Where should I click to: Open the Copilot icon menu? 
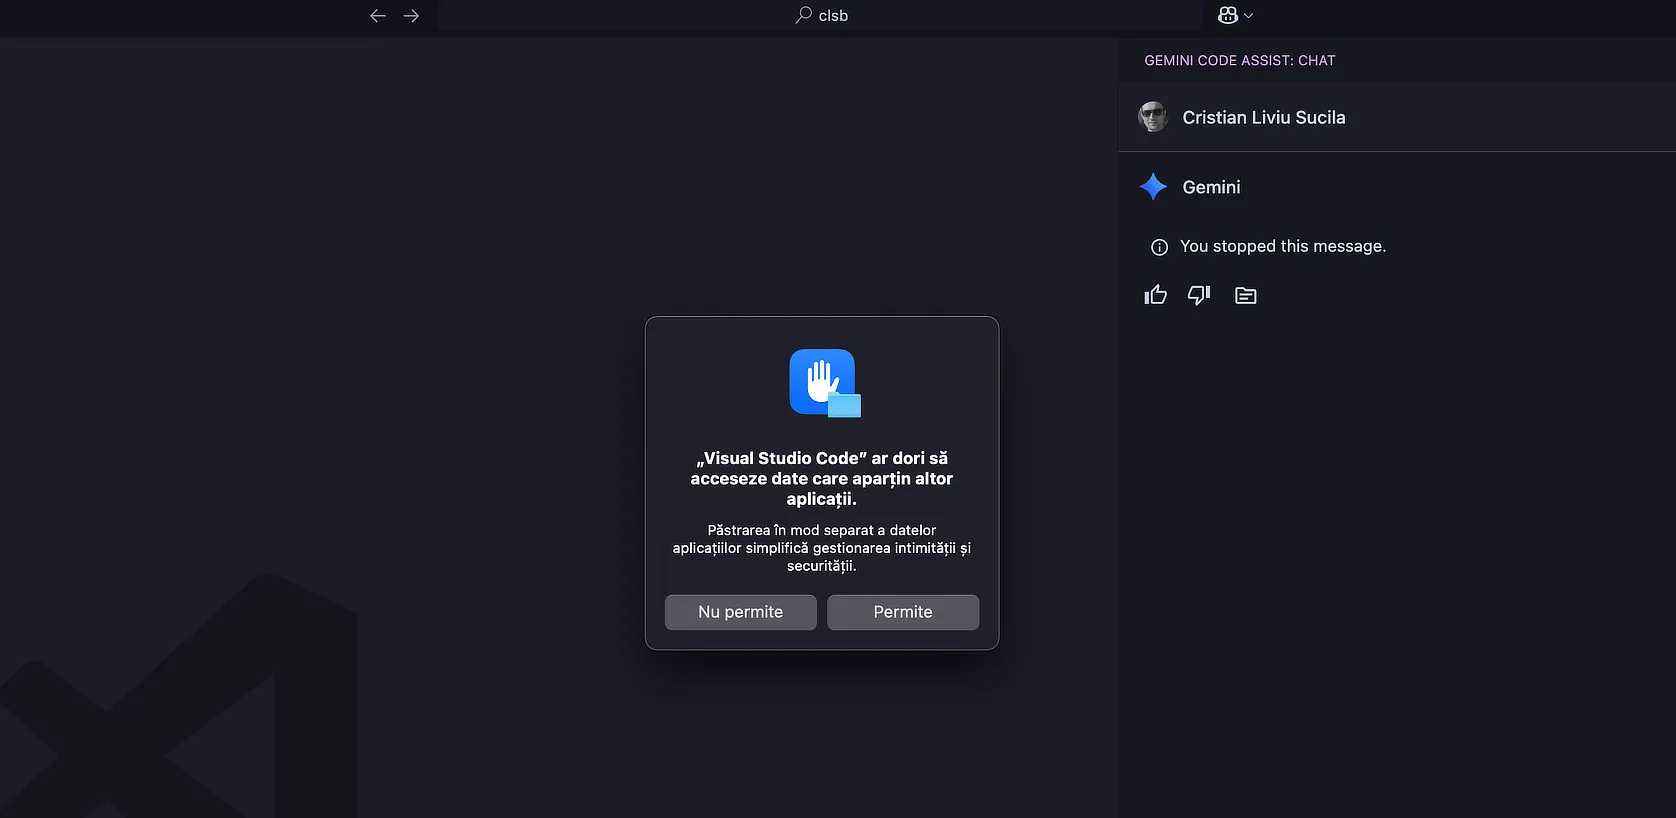(x=1228, y=15)
